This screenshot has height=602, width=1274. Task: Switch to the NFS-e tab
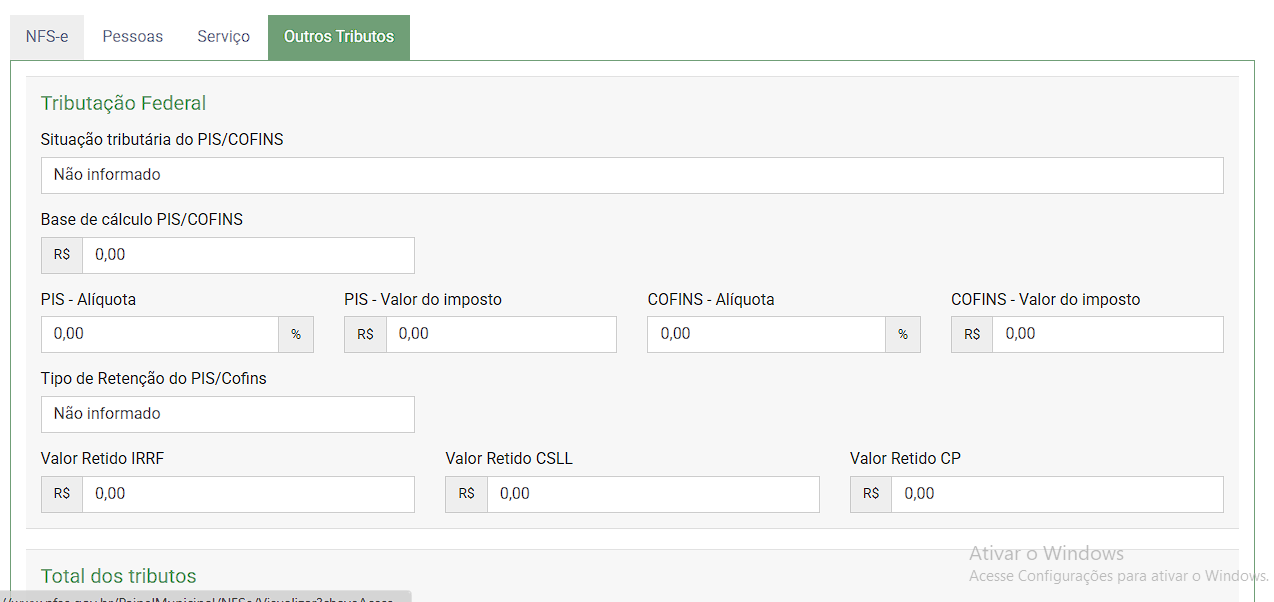(x=47, y=37)
